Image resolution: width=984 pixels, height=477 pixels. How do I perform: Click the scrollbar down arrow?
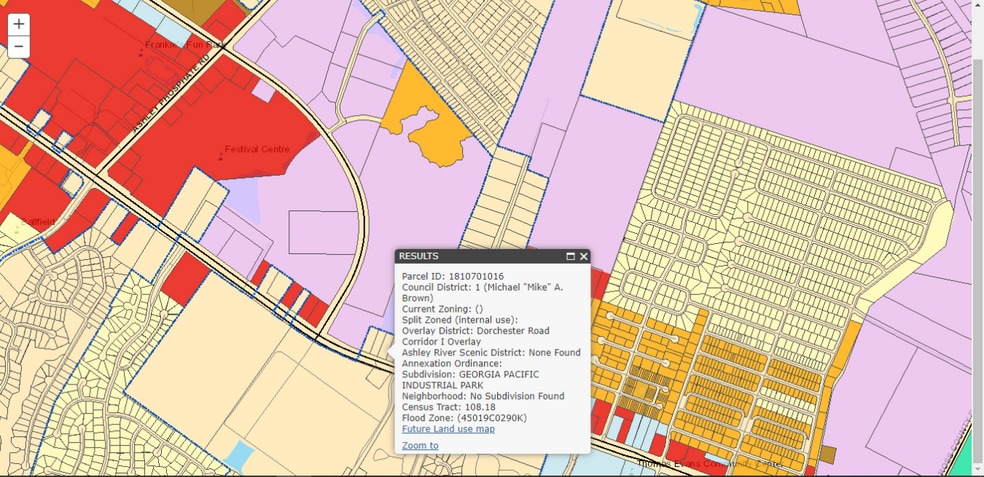977,470
